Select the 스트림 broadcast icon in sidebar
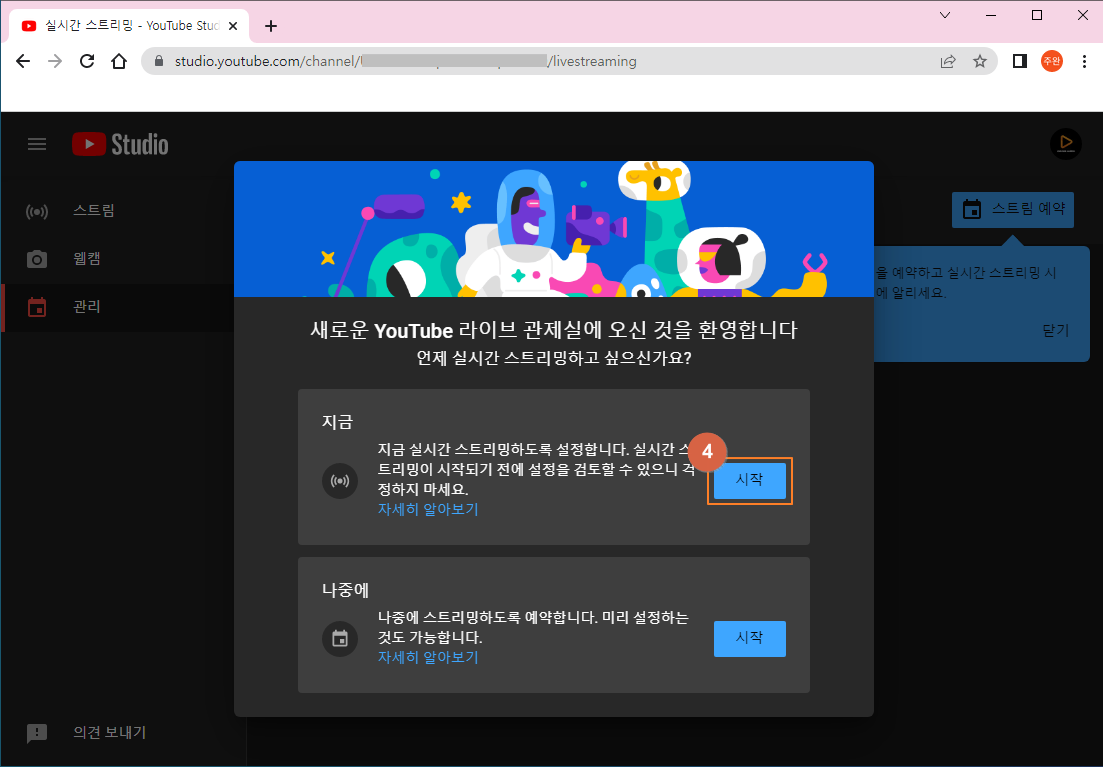Viewport: 1103px width, 767px height. coord(37,211)
